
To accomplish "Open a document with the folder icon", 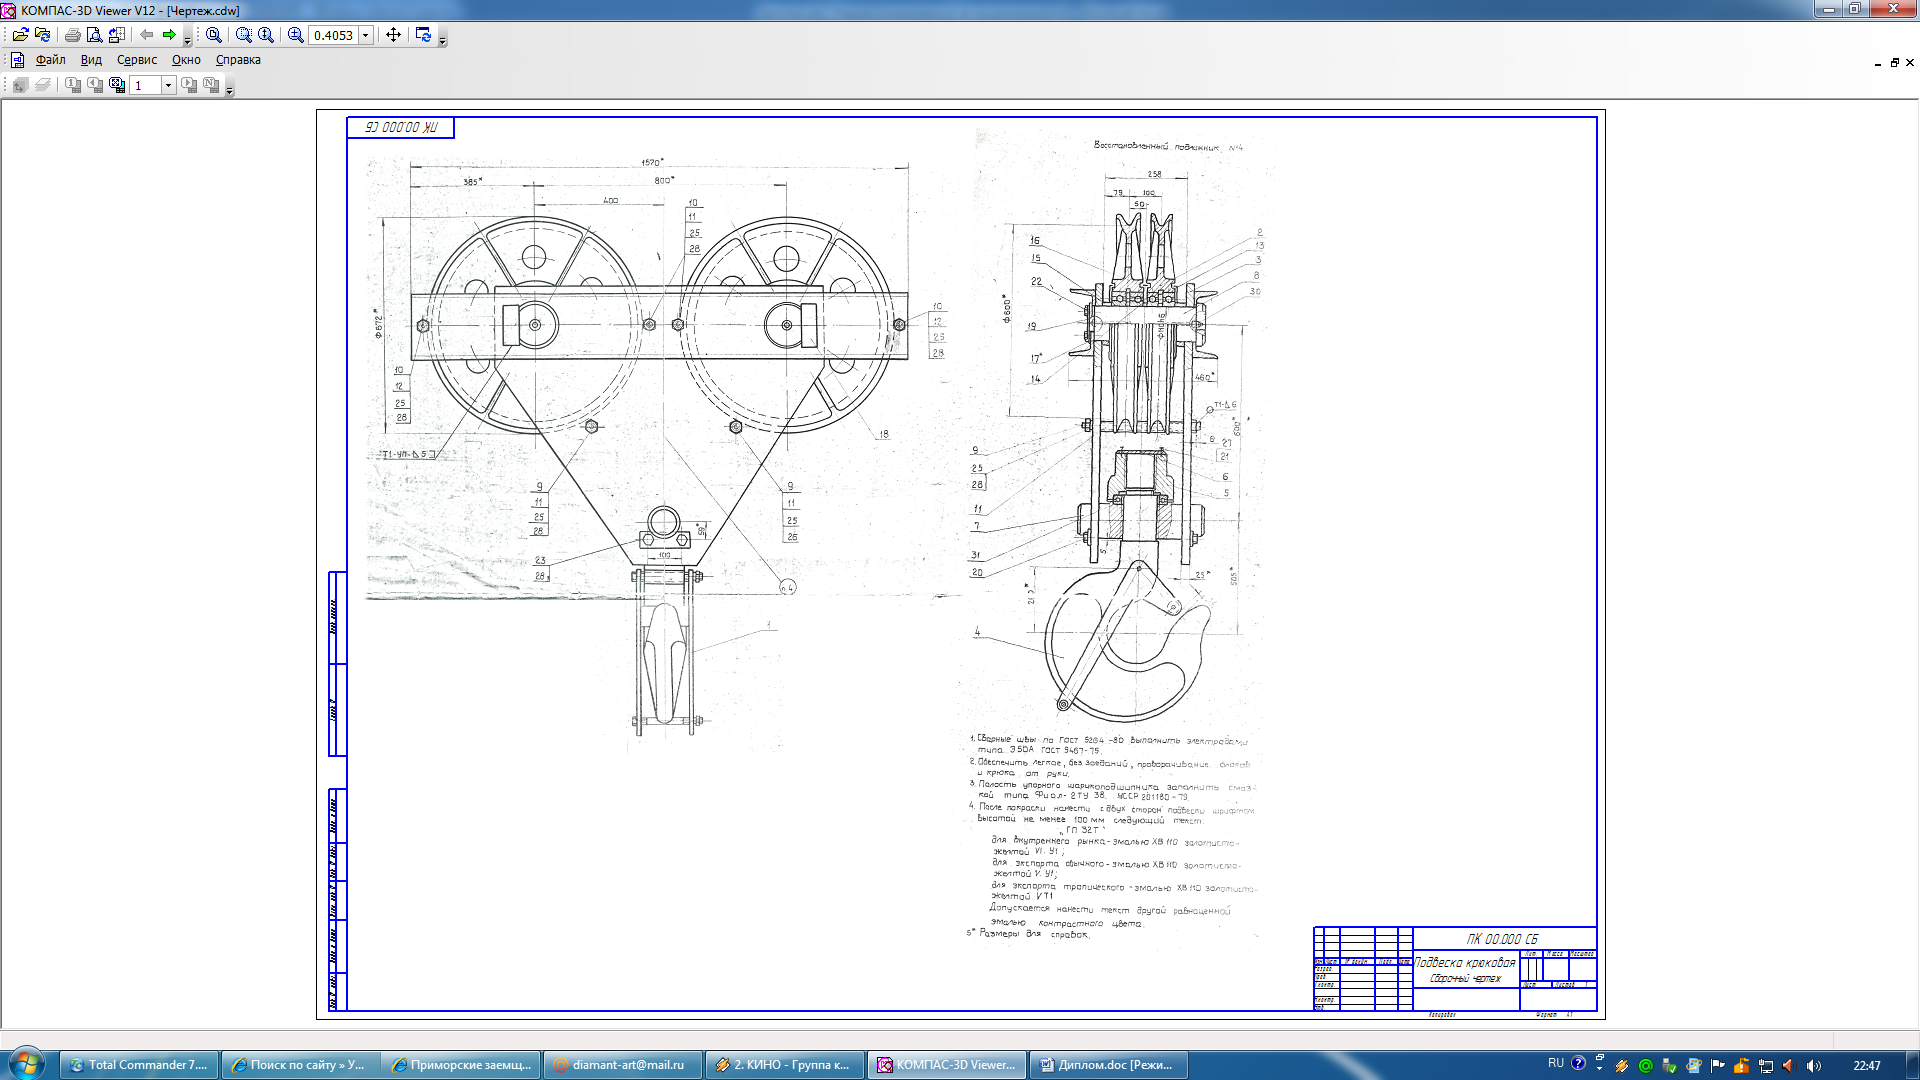I will (20, 35).
